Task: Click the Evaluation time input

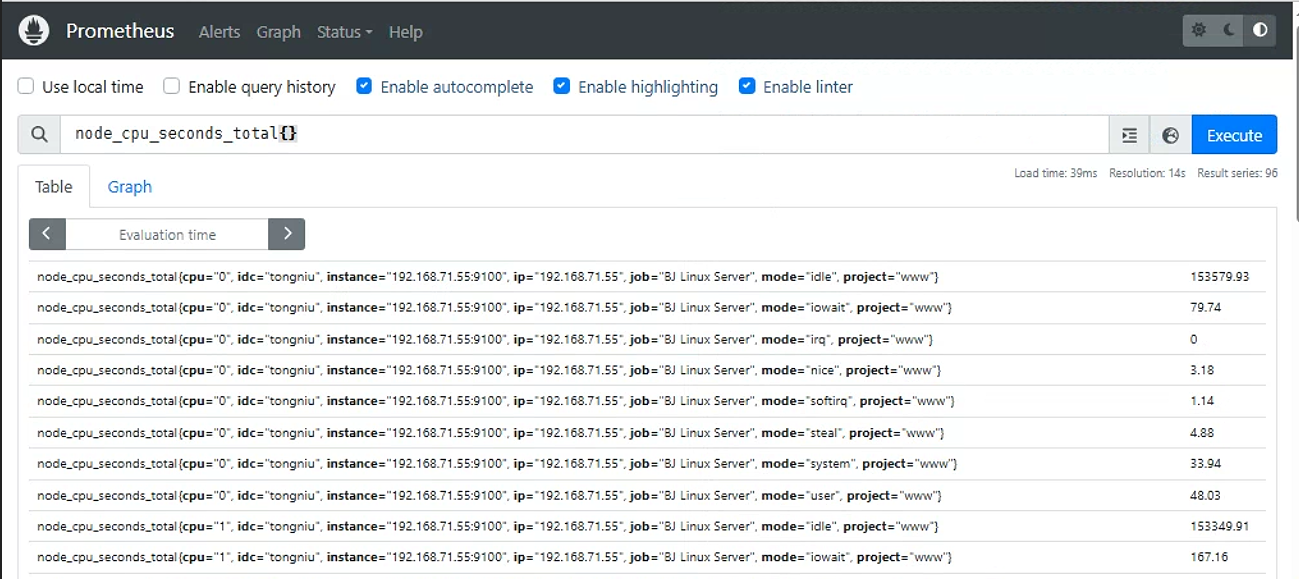Action: coord(167,234)
